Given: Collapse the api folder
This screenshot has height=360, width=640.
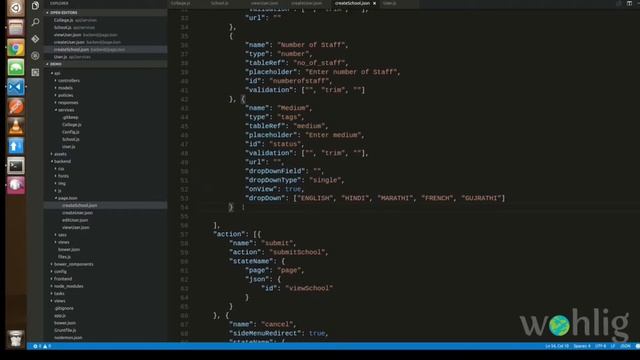Looking at the screenshot, I should [x=57, y=73].
